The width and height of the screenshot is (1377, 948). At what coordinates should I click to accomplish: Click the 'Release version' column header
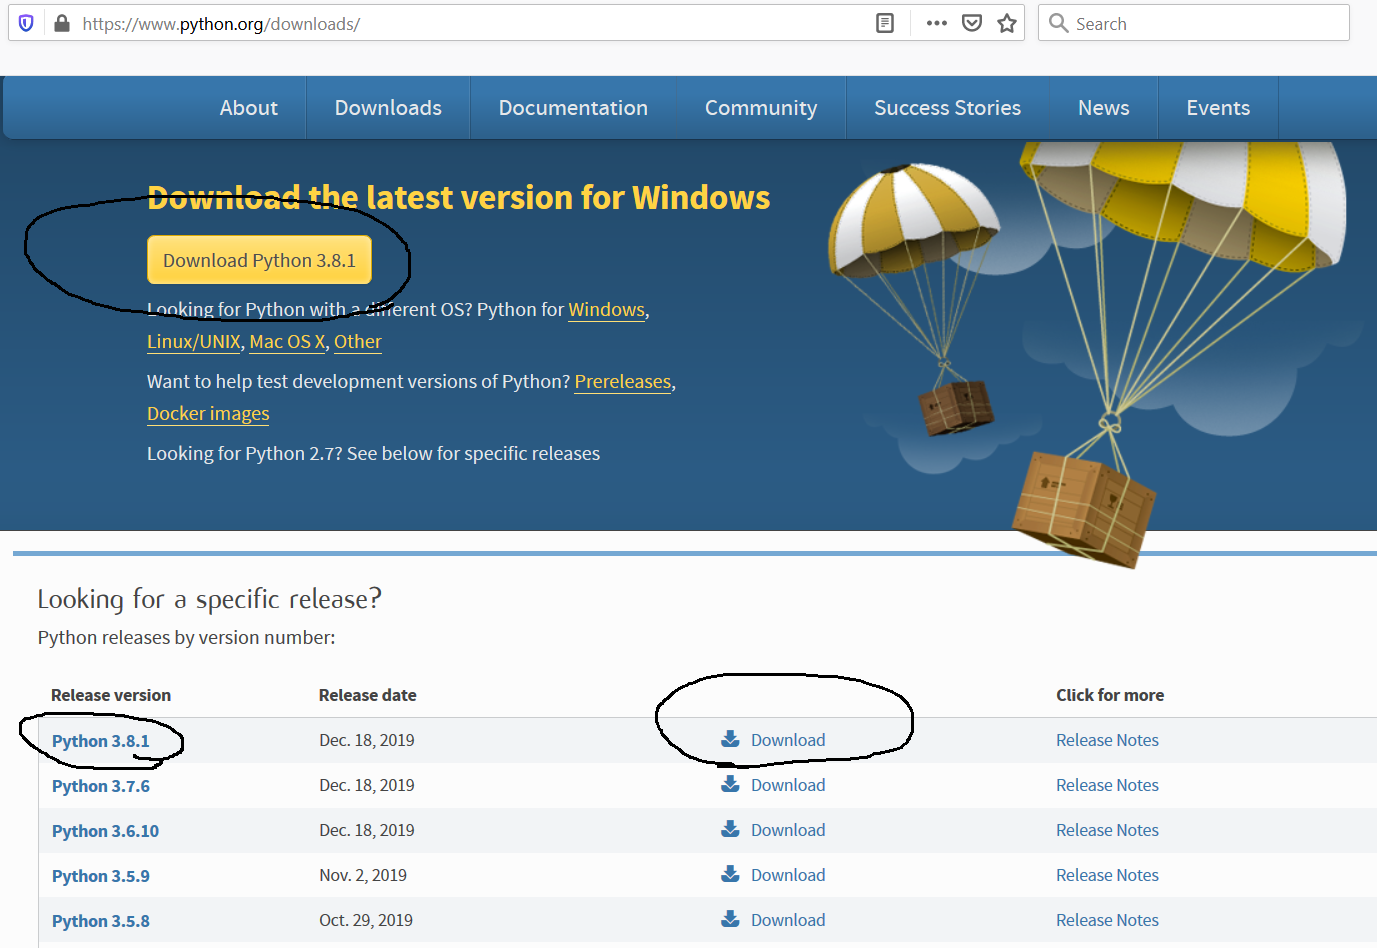point(111,695)
